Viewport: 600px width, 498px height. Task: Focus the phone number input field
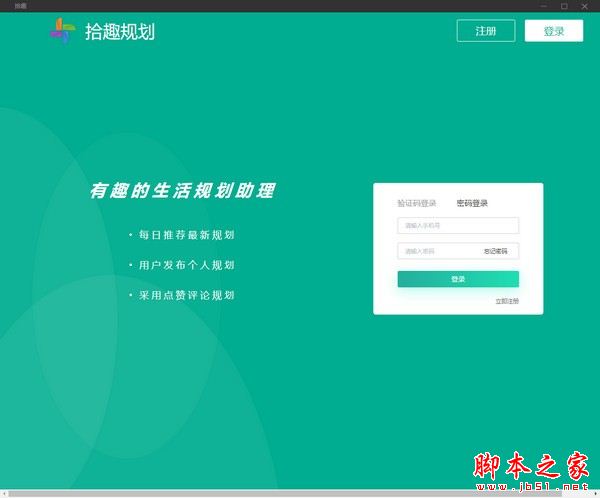pos(458,225)
